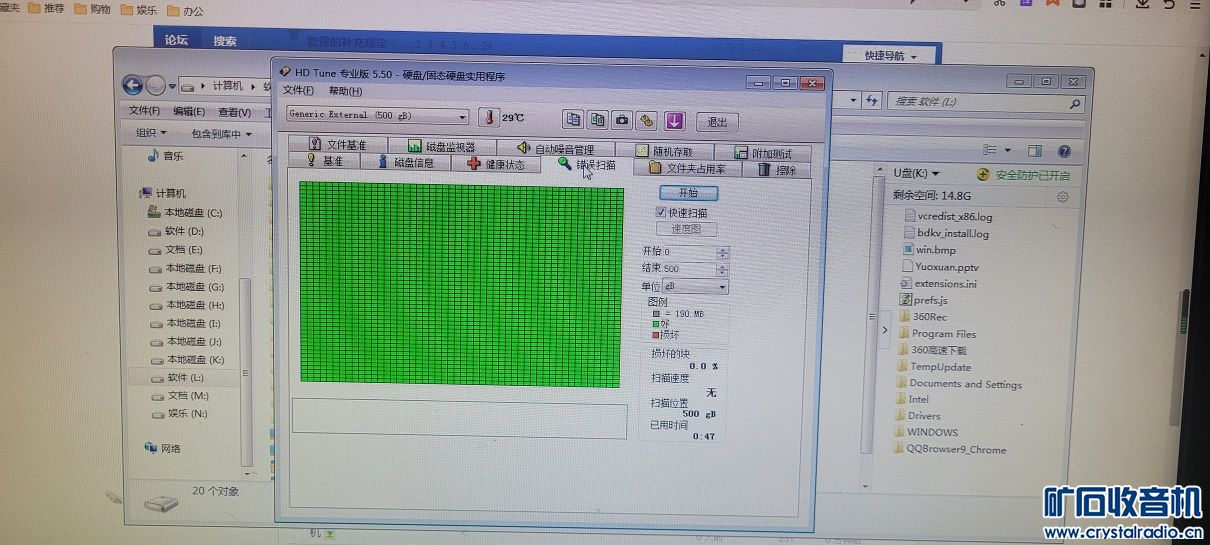Select 网络 in navigation tree

[163, 448]
